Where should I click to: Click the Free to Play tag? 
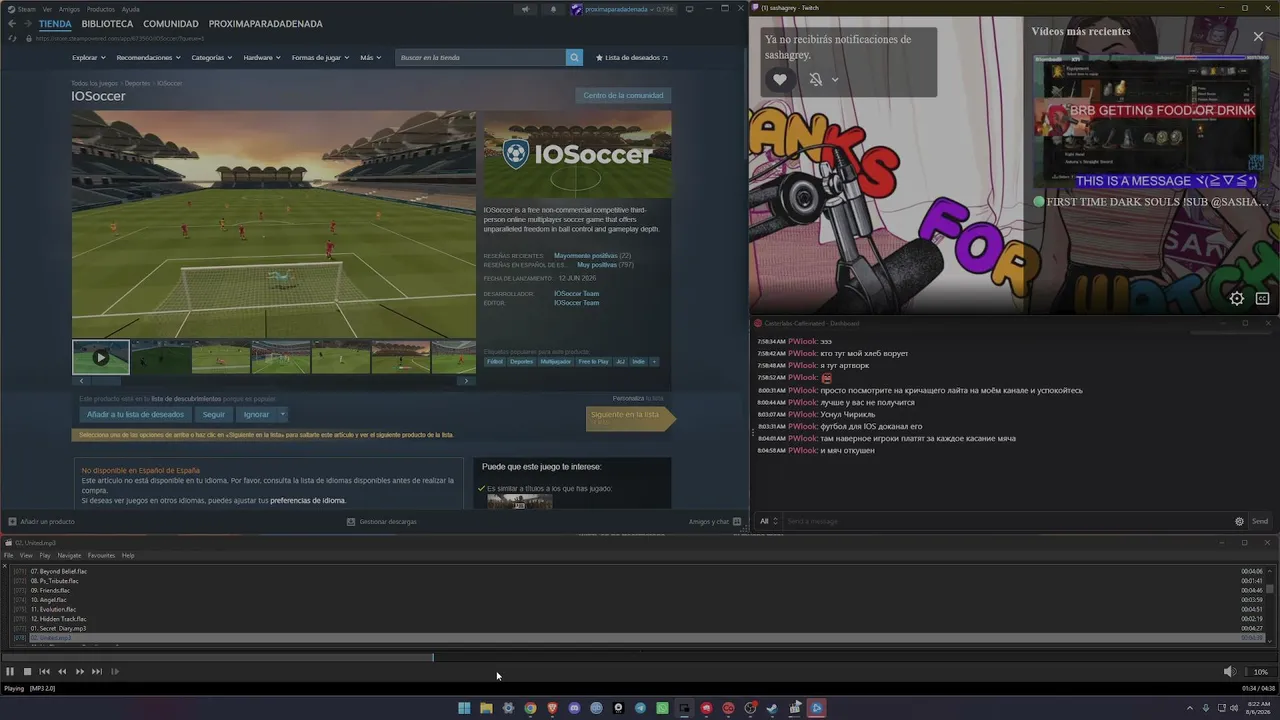(593, 361)
